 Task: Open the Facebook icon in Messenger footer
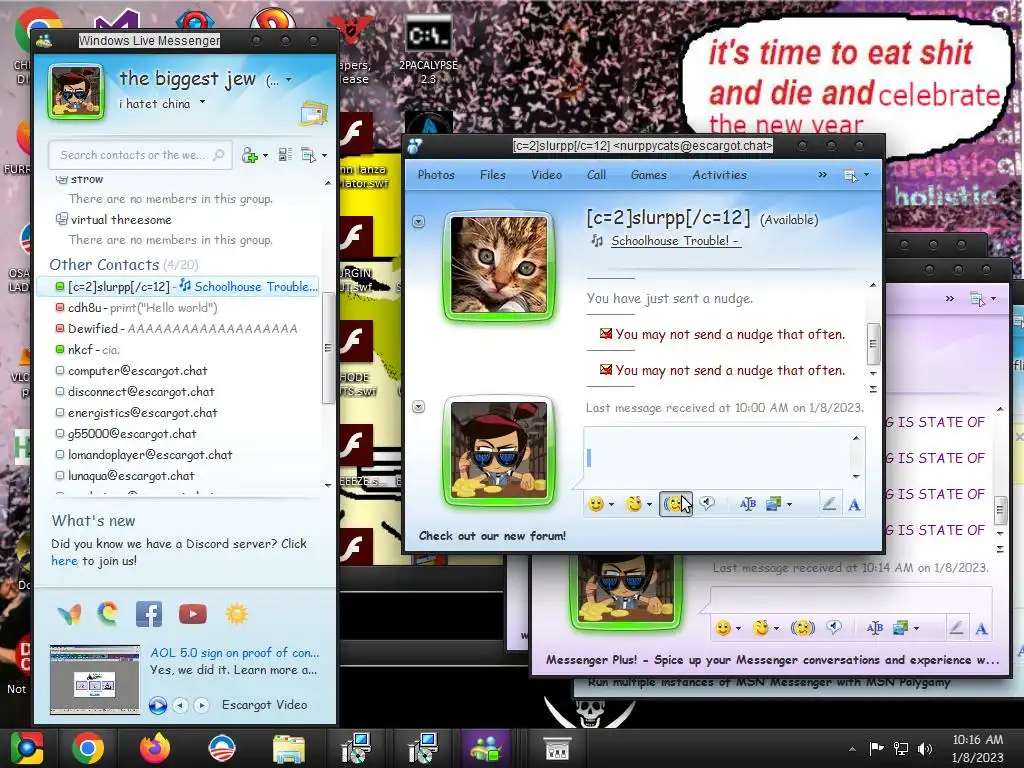[149, 614]
